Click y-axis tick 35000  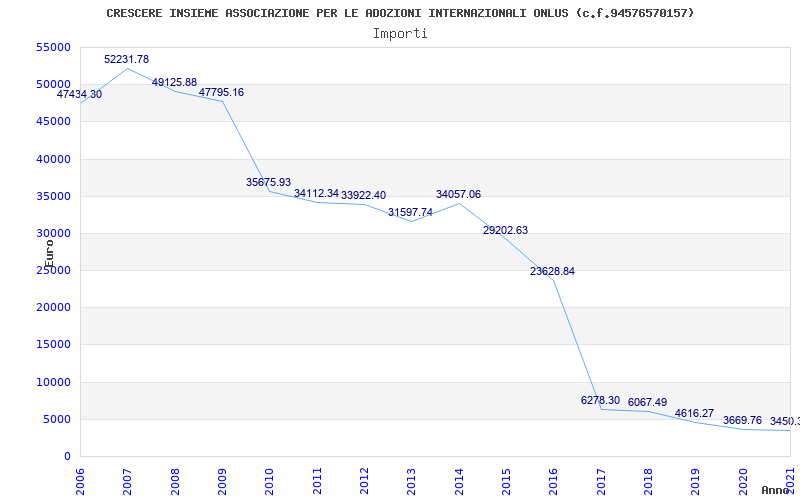(x=54, y=196)
